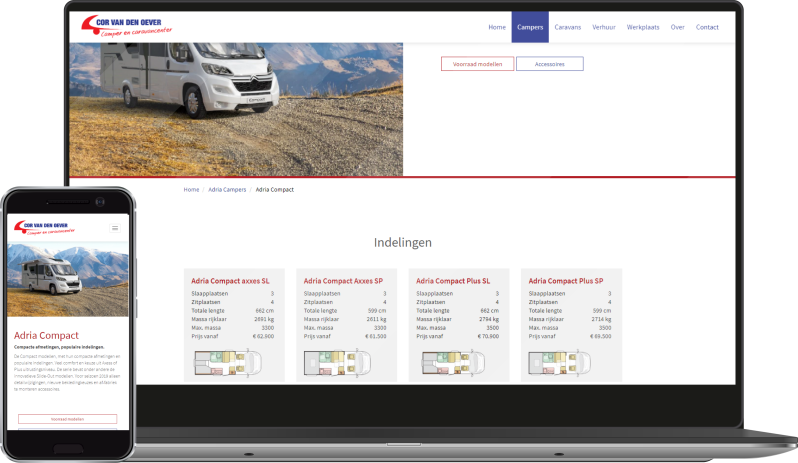Click the price € 70.900 in Plus SL card
This screenshot has width=798, height=463.
tap(488, 336)
